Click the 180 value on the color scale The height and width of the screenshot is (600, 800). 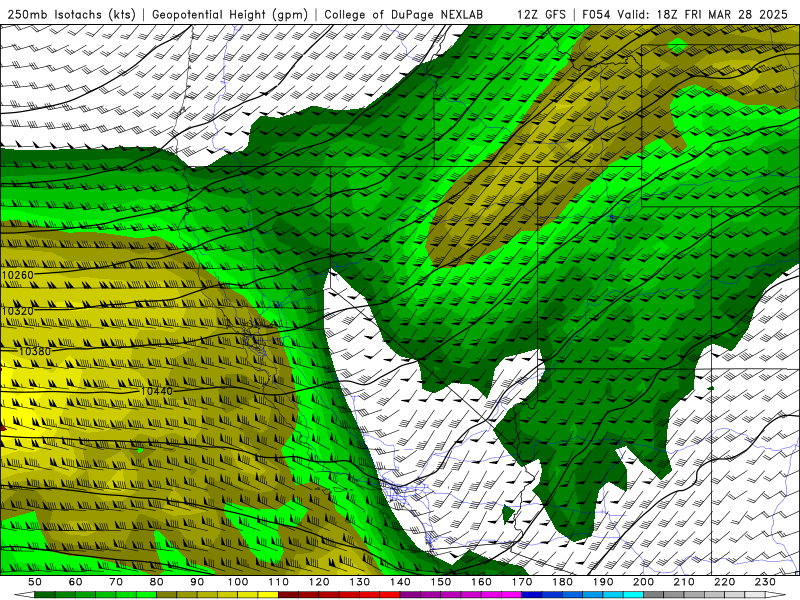[x=563, y=582]
